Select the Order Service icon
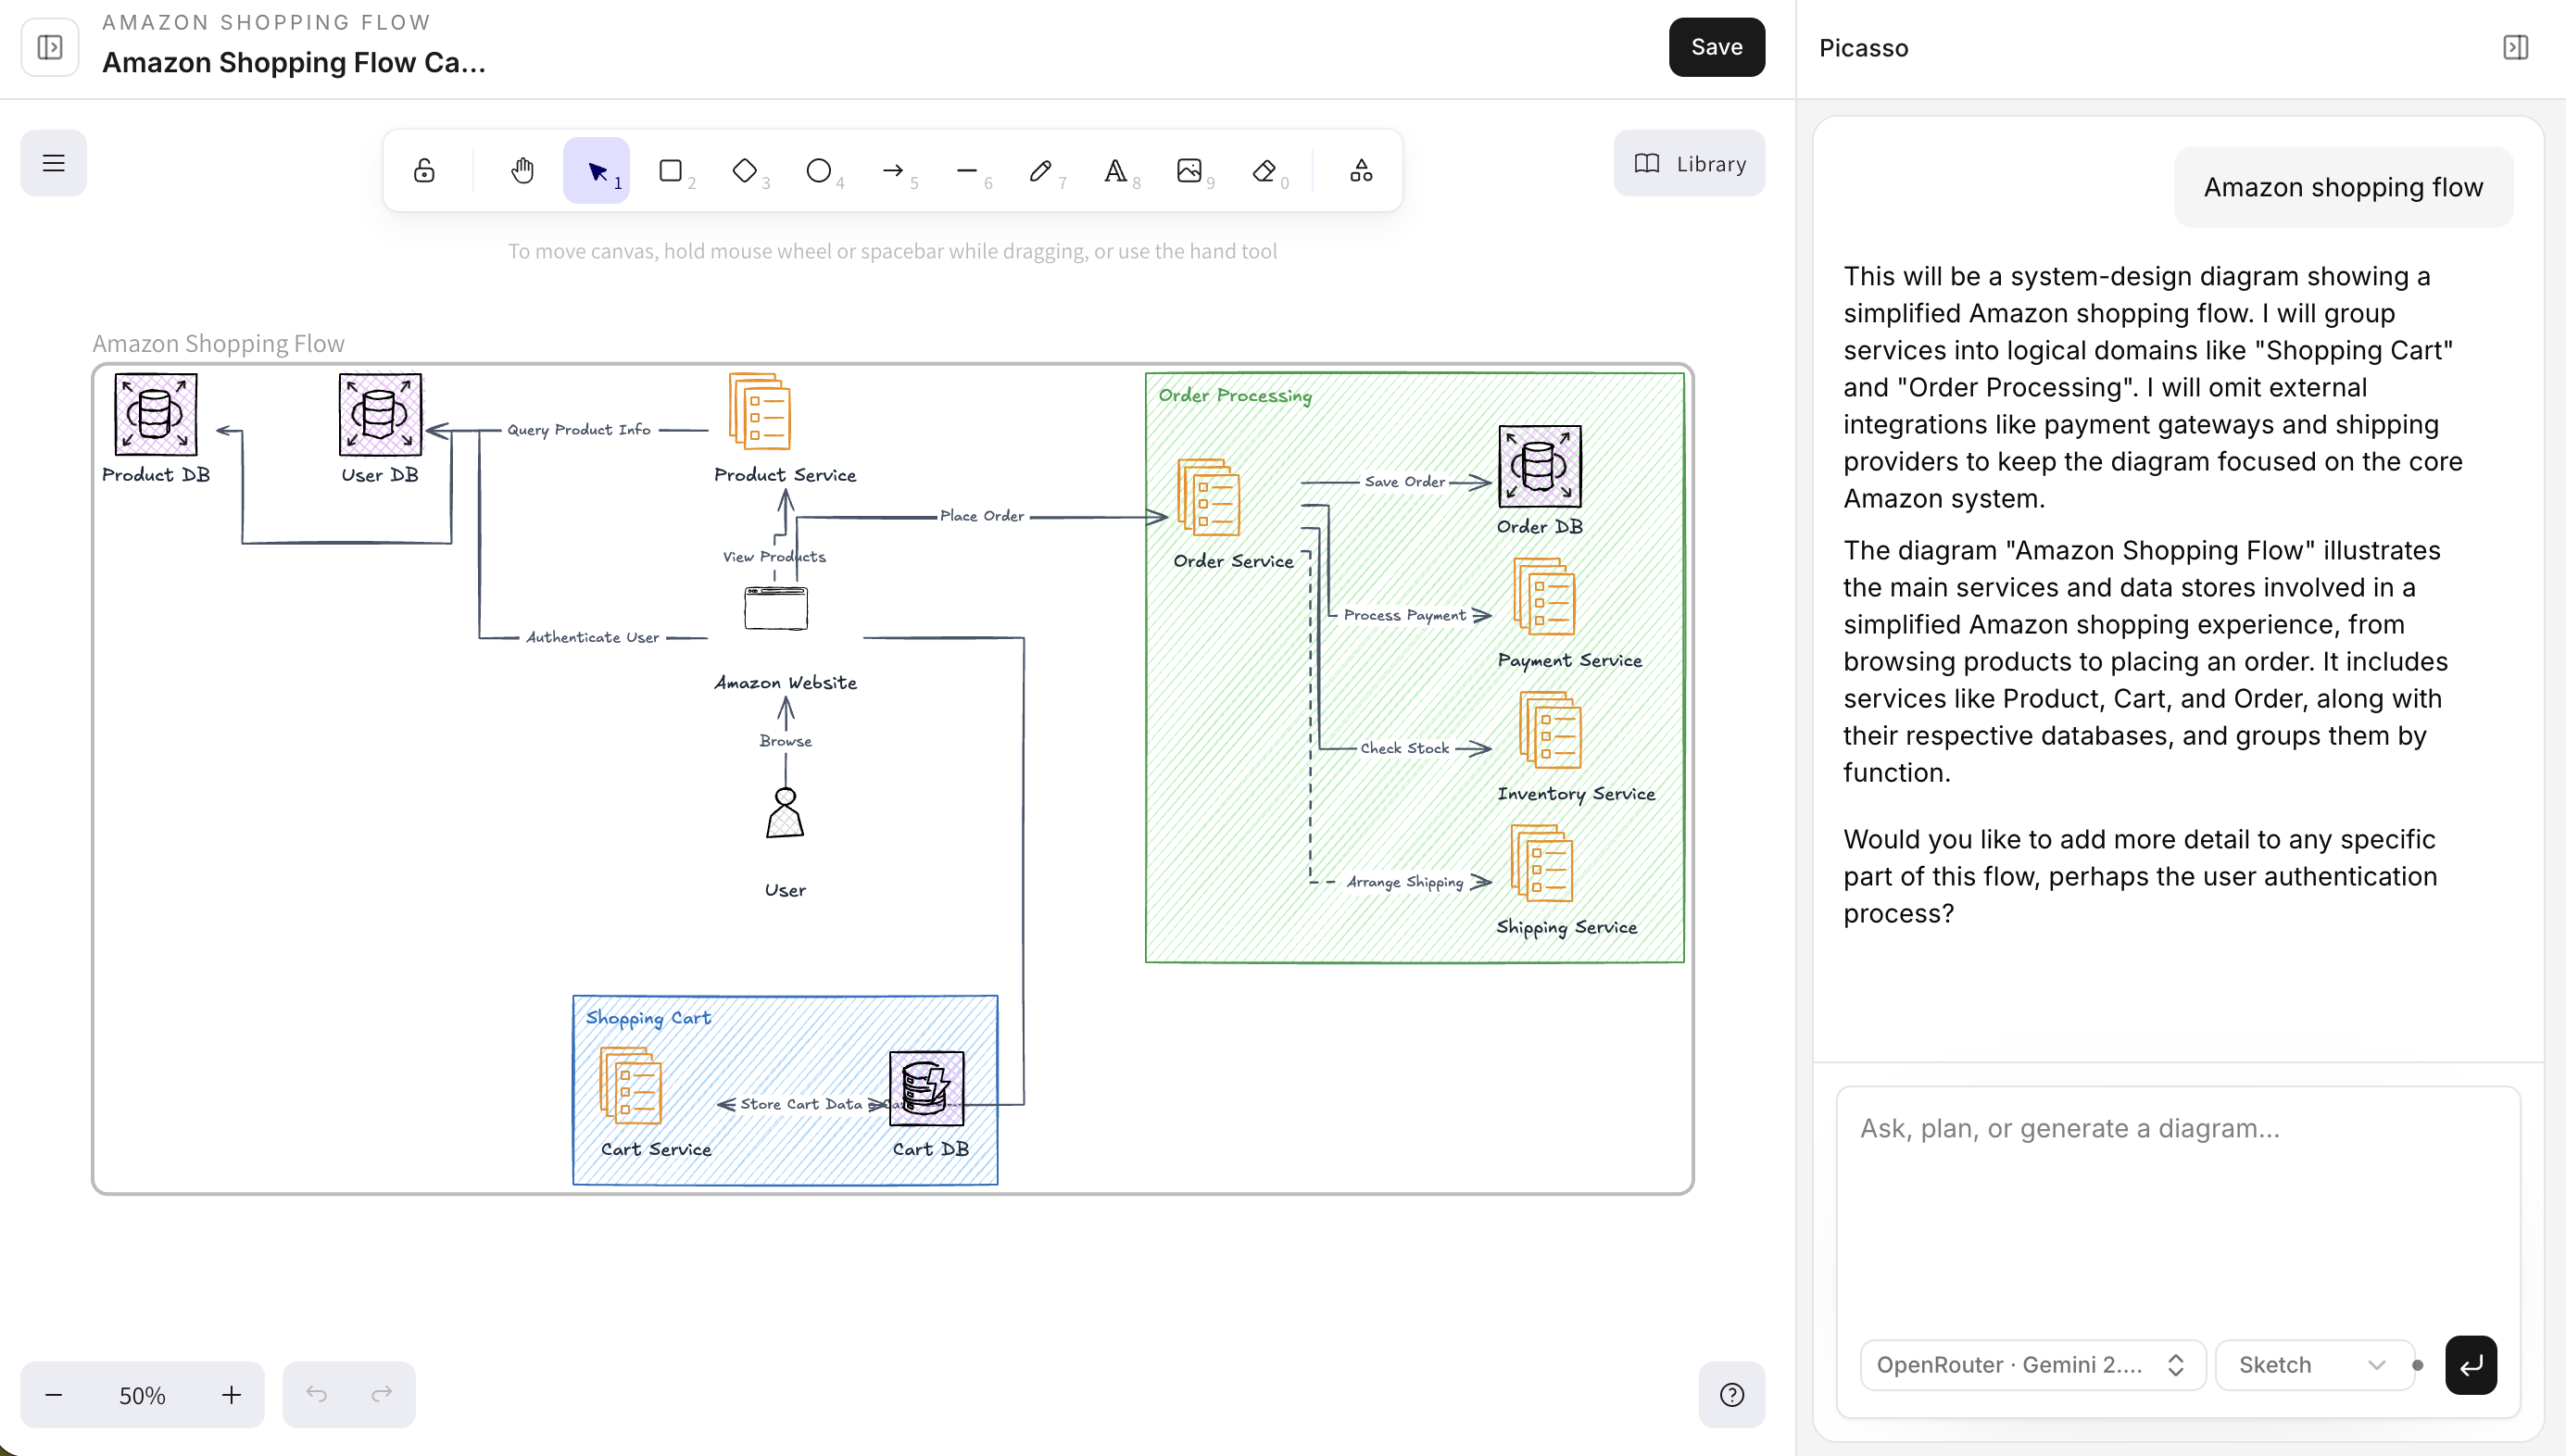Viewport: 2566px width, 1456px height. (x=1209, y=497)
